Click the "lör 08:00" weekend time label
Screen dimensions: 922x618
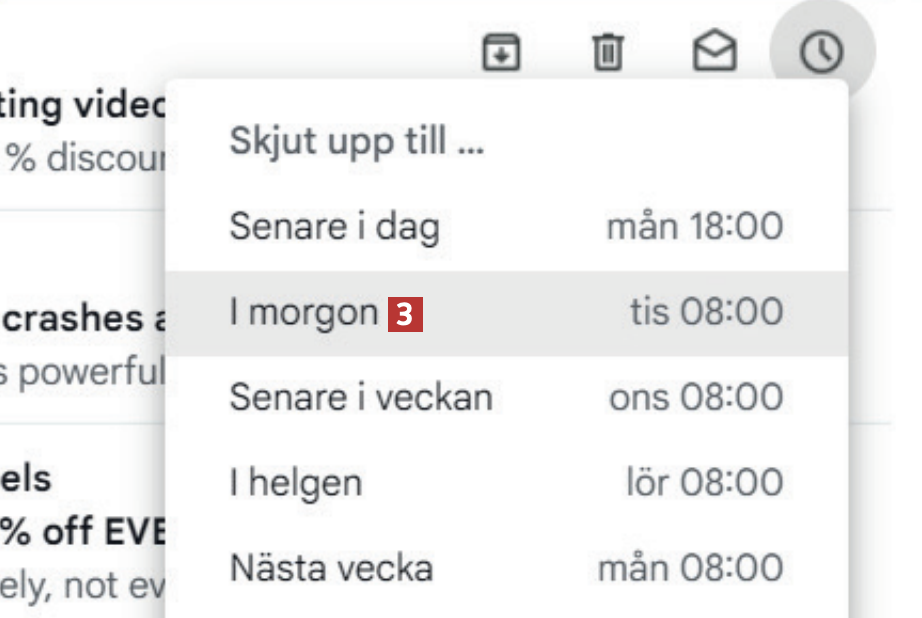click(705, 484)
